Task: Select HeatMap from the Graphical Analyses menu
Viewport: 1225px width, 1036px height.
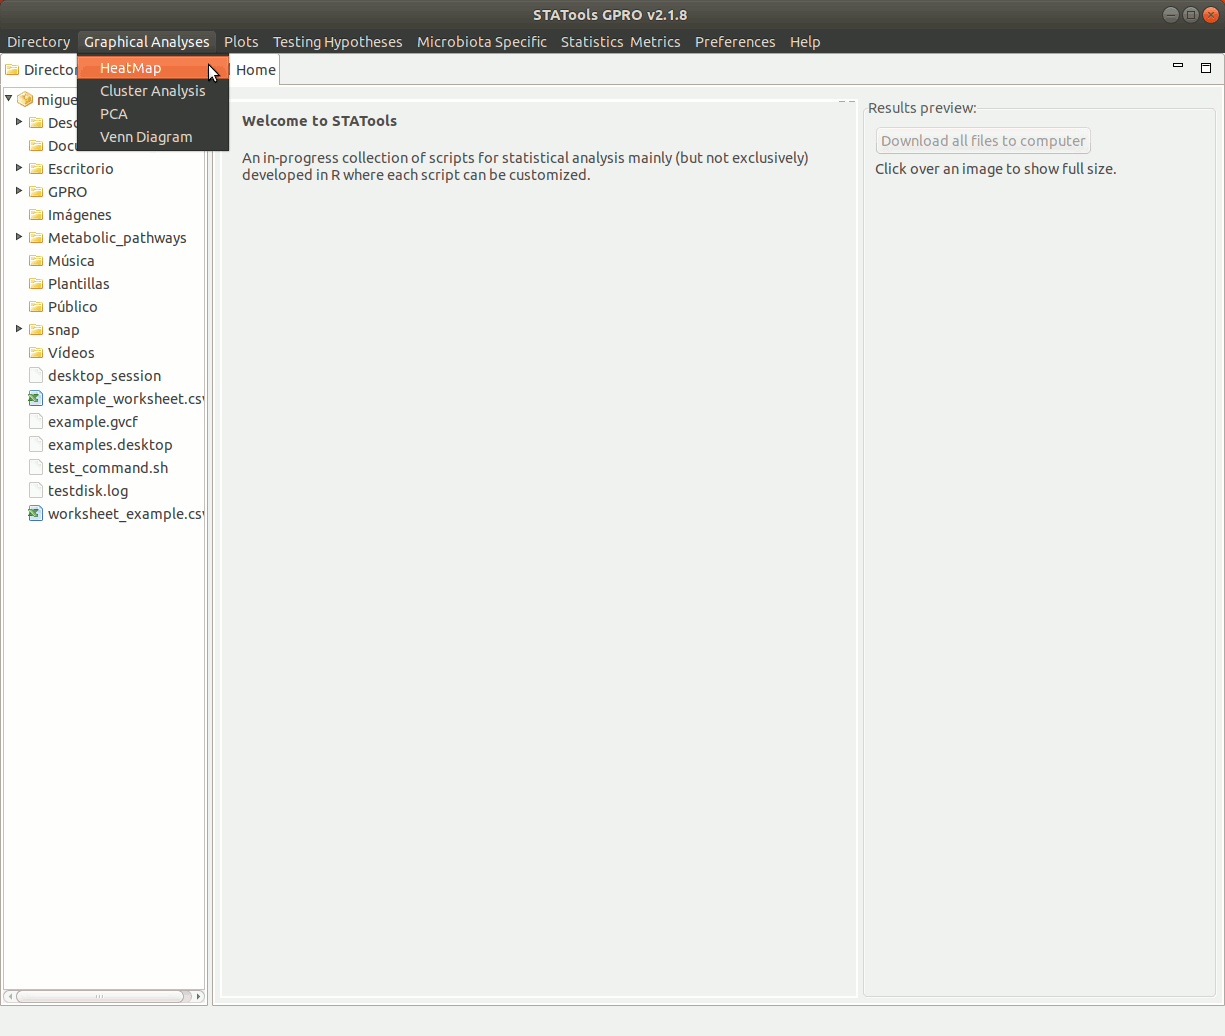Action: (130, 68)
